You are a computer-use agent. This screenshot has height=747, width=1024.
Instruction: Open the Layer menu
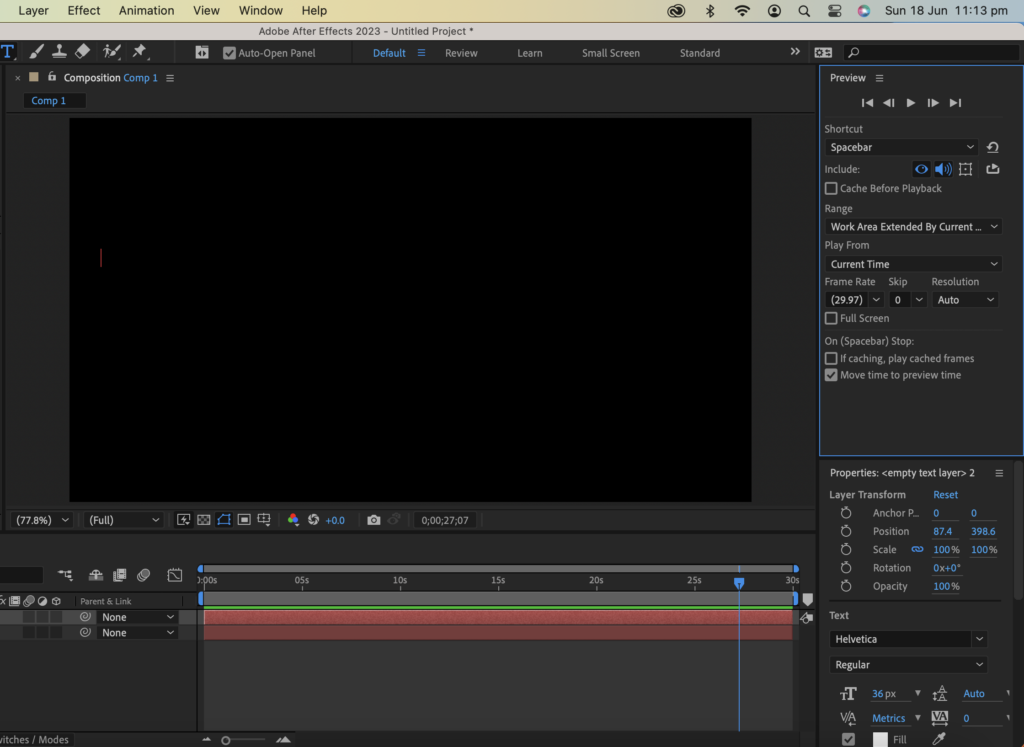click(x=33, y=10)
